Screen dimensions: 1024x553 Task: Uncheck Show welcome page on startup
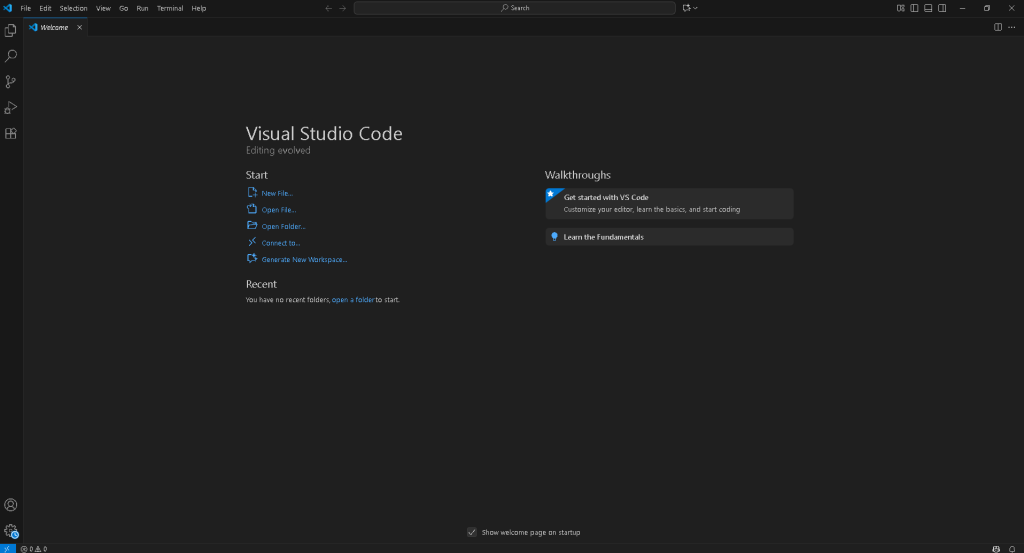pyautogui.click(x=472, y=532)
